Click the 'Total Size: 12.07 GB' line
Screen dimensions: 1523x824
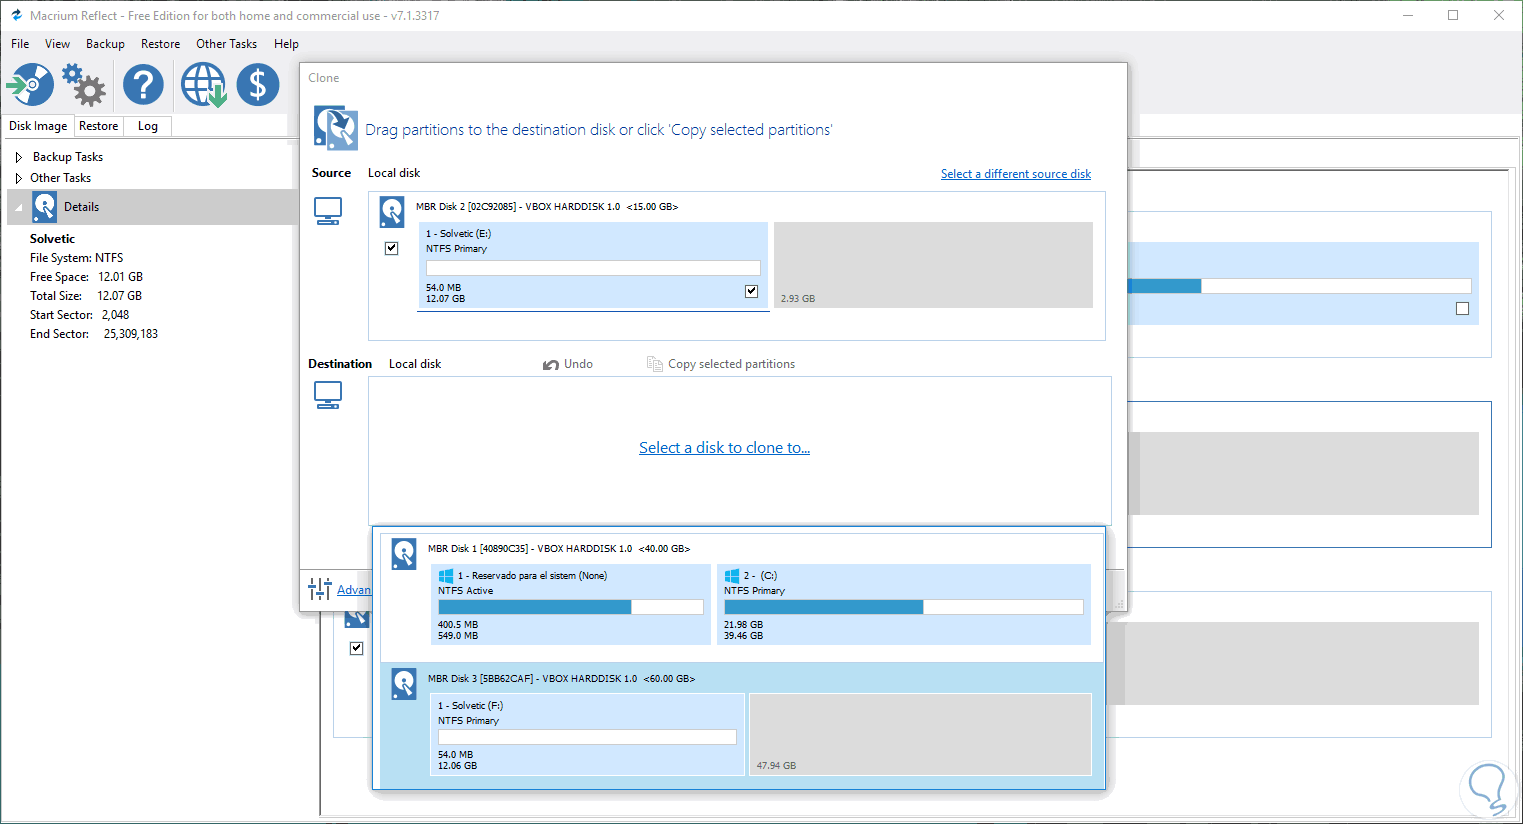86,296
